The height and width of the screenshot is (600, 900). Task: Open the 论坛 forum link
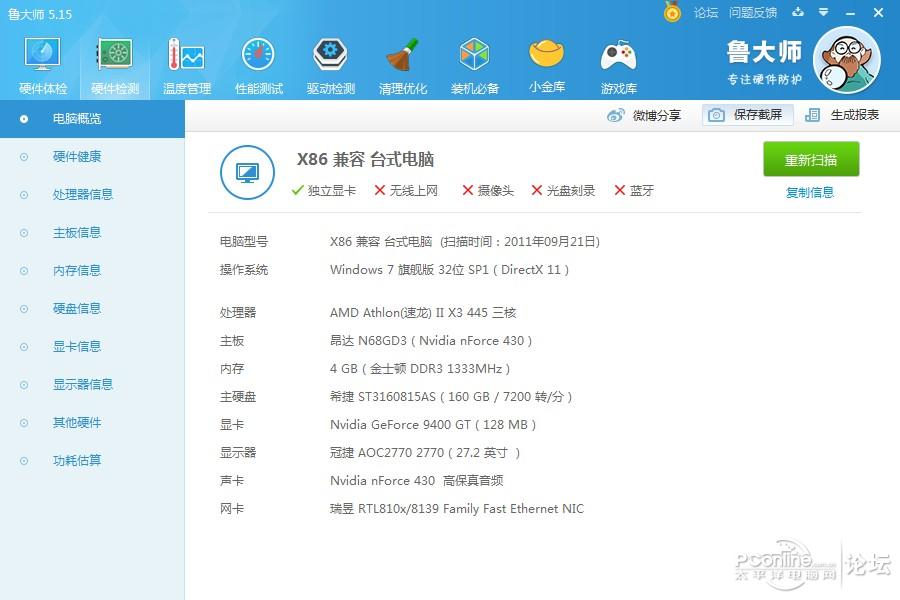point(706,13)
